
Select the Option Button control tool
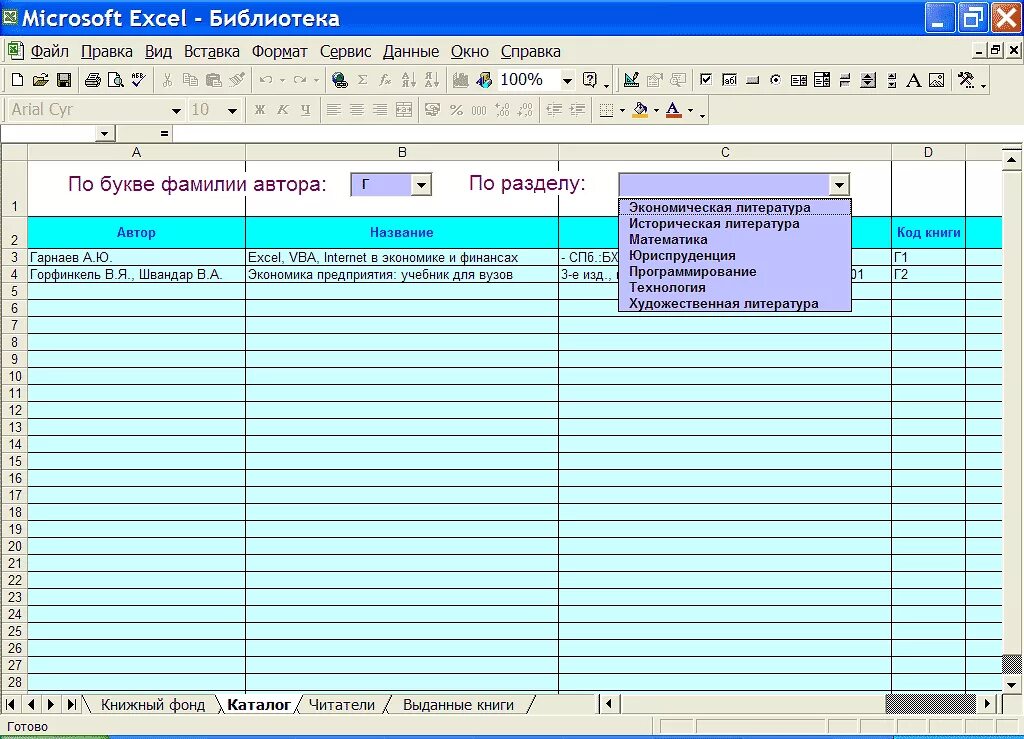click(x=775, y=80)
